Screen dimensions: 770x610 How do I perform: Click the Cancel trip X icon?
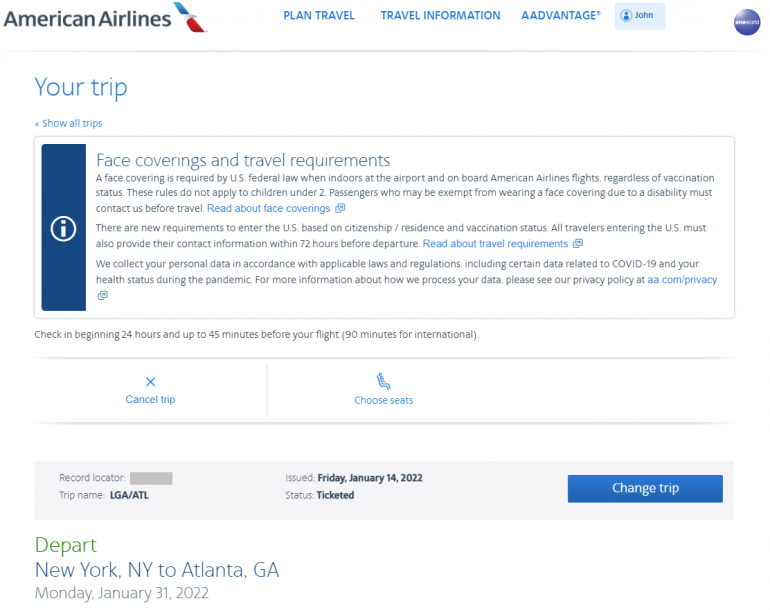point(150,381)
